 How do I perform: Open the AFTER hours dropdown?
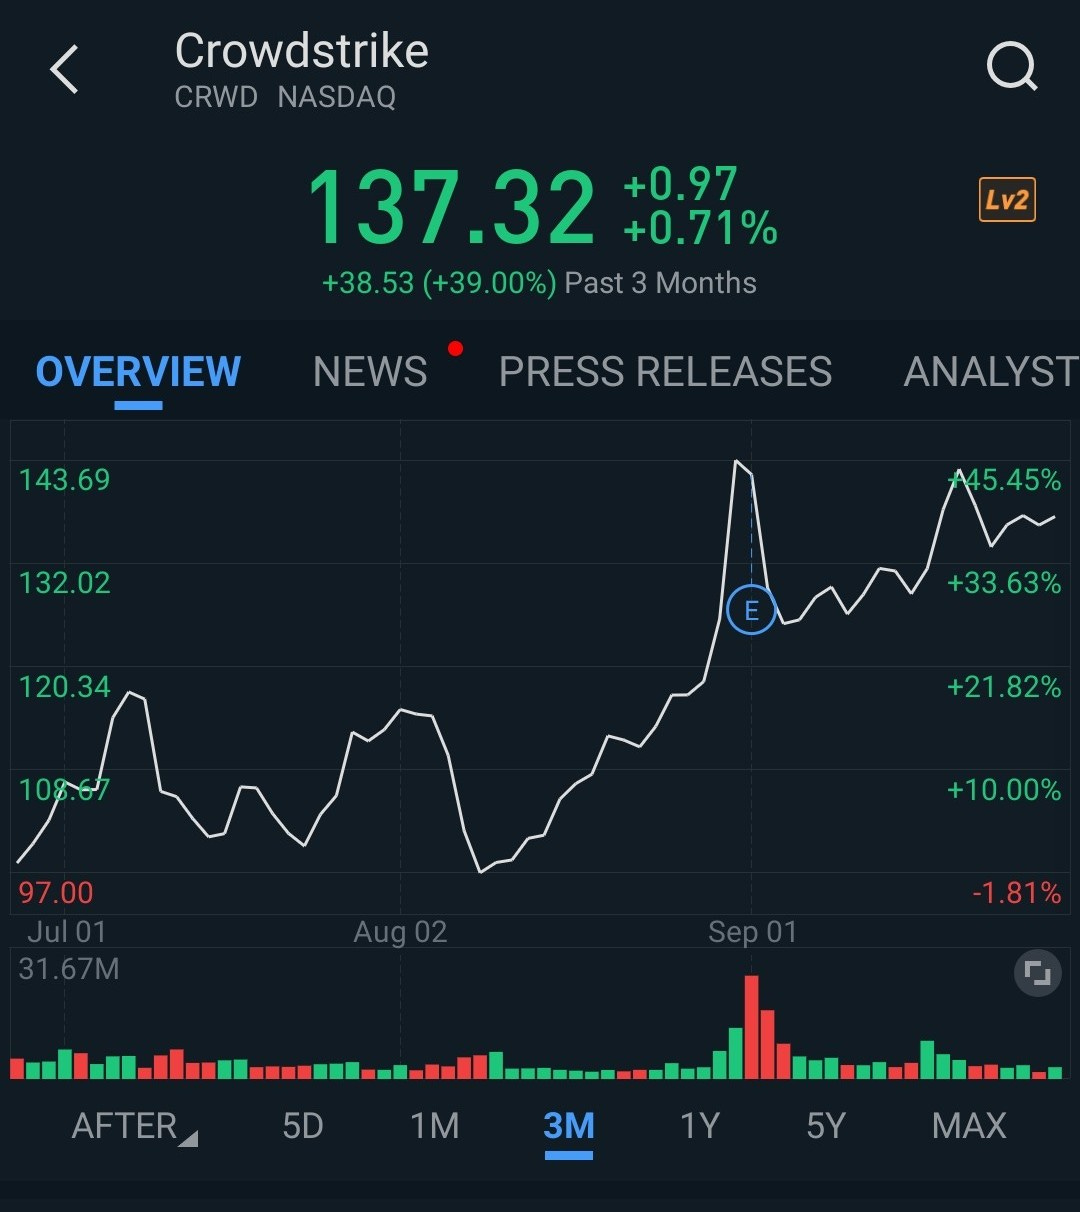tap(134, 1127)
